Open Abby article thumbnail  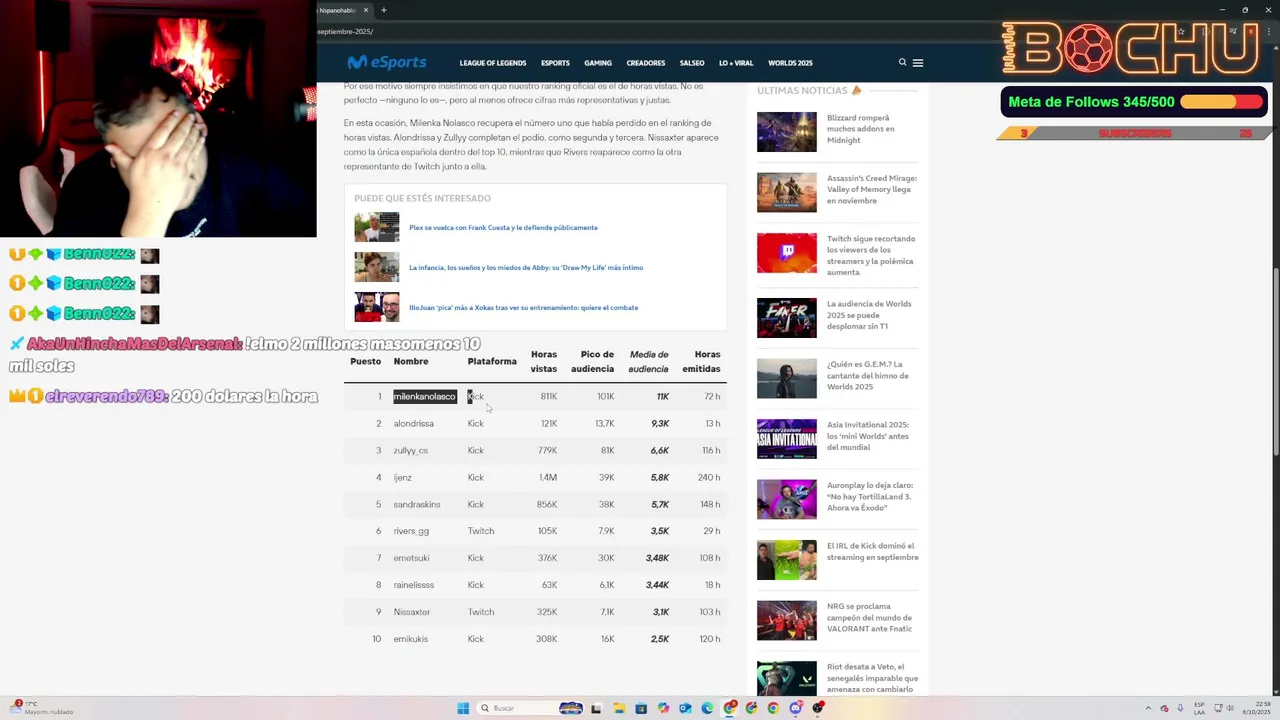click(376, 267)
